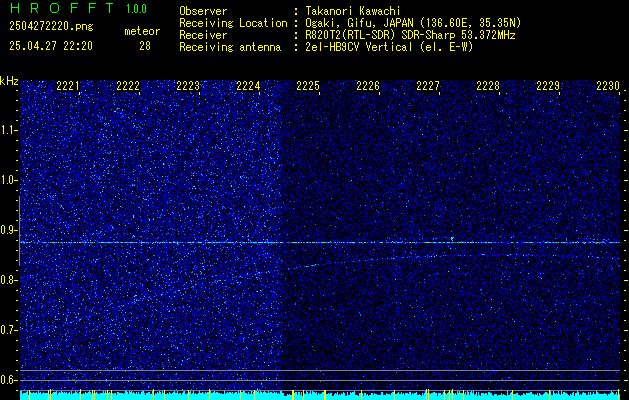Click the Ogaki, Gifu, JAPAN coordinates text
Viewport: 629px width, 400px height.
(x=413, y=23)
